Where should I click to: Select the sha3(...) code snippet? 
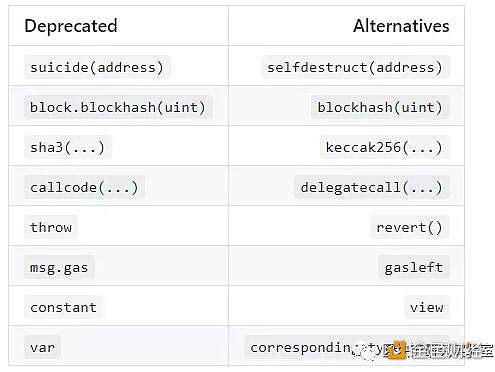[67, 147]
